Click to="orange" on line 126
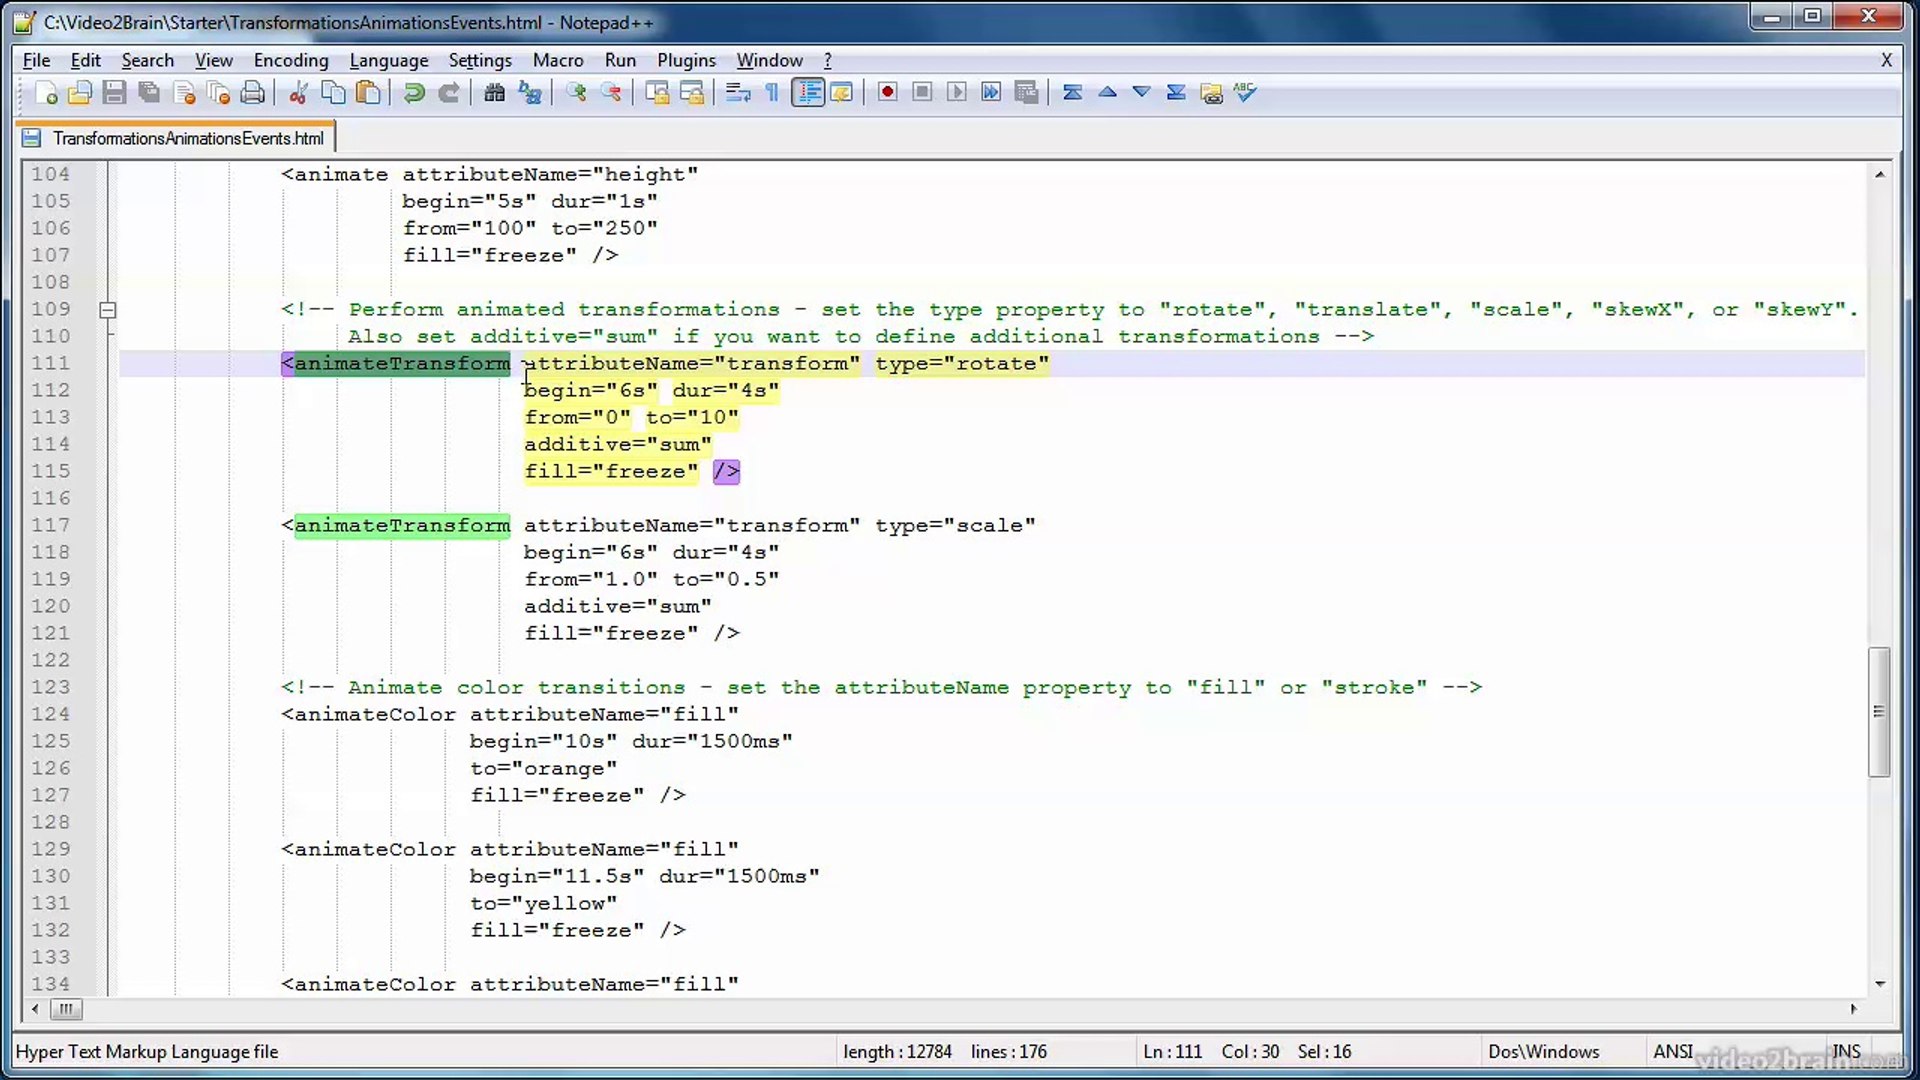This screenshot has height=1080, width=1920. (x=543, y=768)
